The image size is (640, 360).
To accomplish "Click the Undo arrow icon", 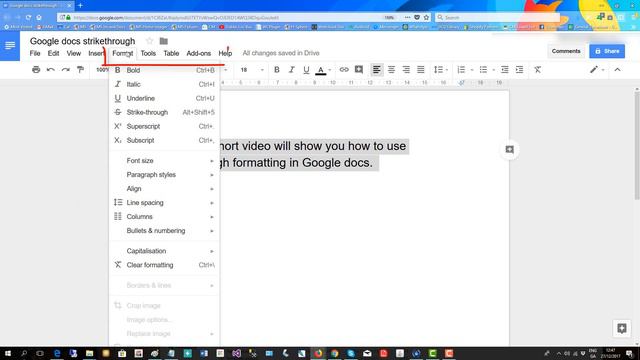I will 51,69.
